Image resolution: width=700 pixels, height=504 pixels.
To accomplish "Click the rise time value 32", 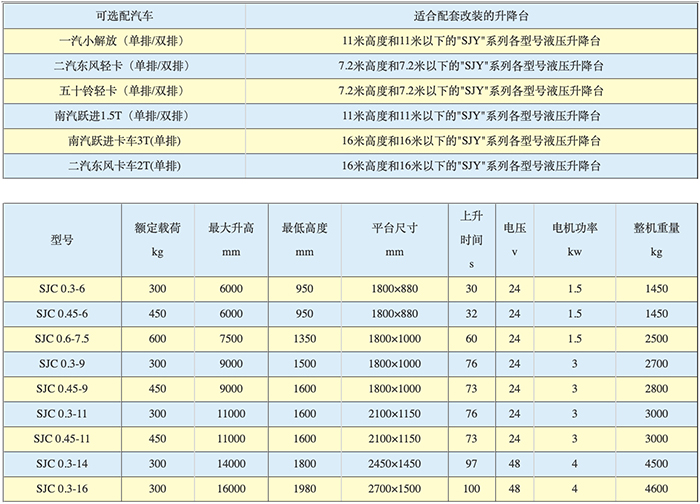I will tap(471, 314).
